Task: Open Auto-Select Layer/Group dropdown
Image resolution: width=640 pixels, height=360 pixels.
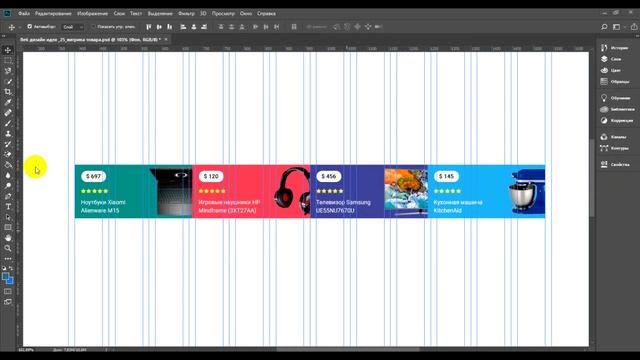Action: click(73, 27)
